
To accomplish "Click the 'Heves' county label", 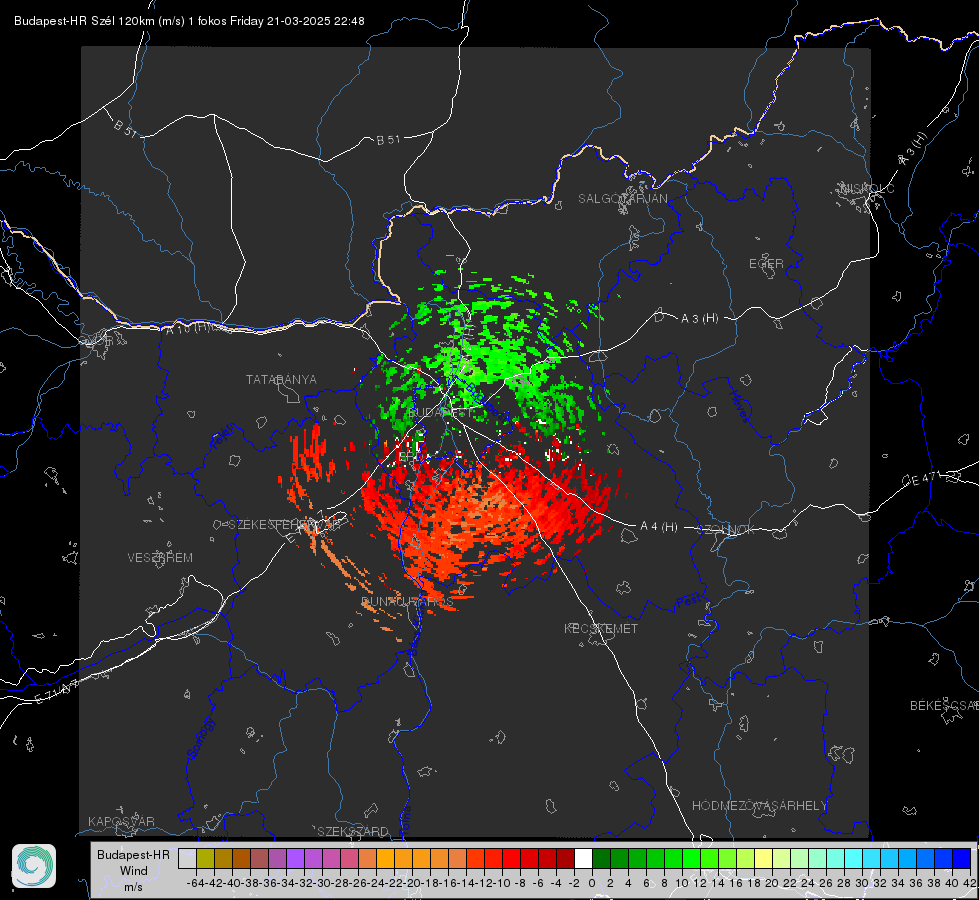I will (740, 405).
